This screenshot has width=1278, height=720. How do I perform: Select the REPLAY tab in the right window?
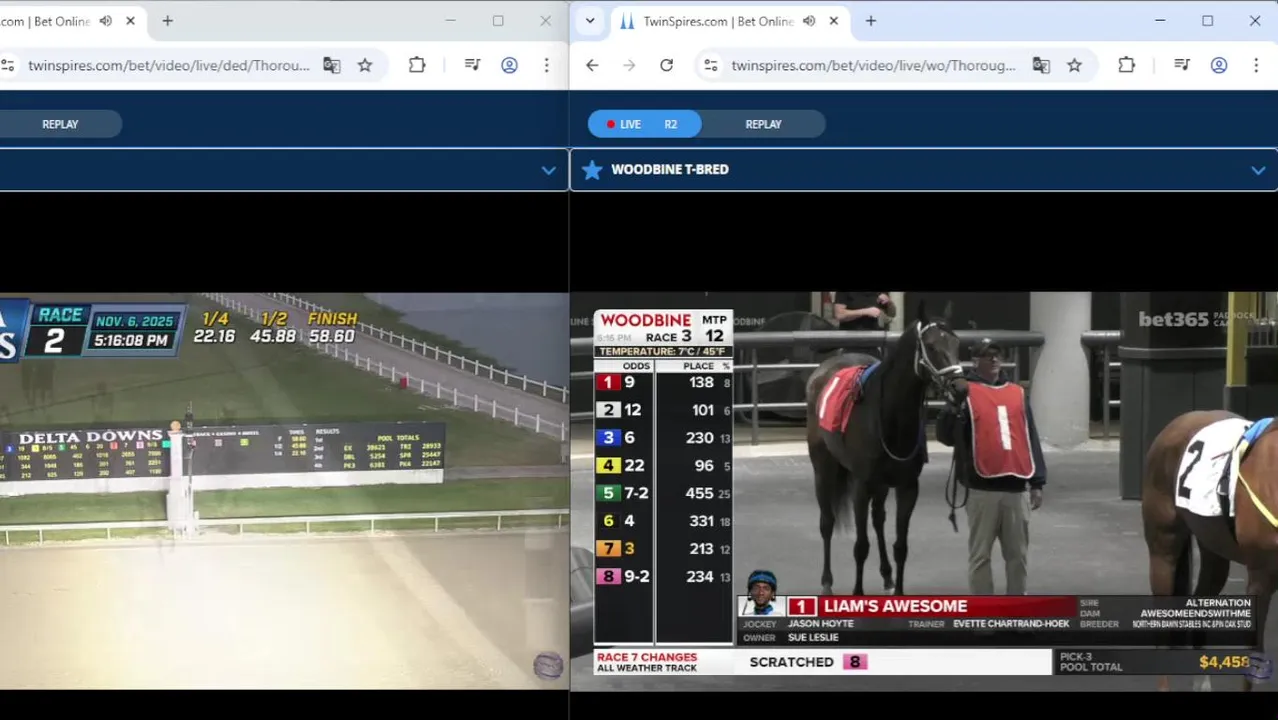763,124
